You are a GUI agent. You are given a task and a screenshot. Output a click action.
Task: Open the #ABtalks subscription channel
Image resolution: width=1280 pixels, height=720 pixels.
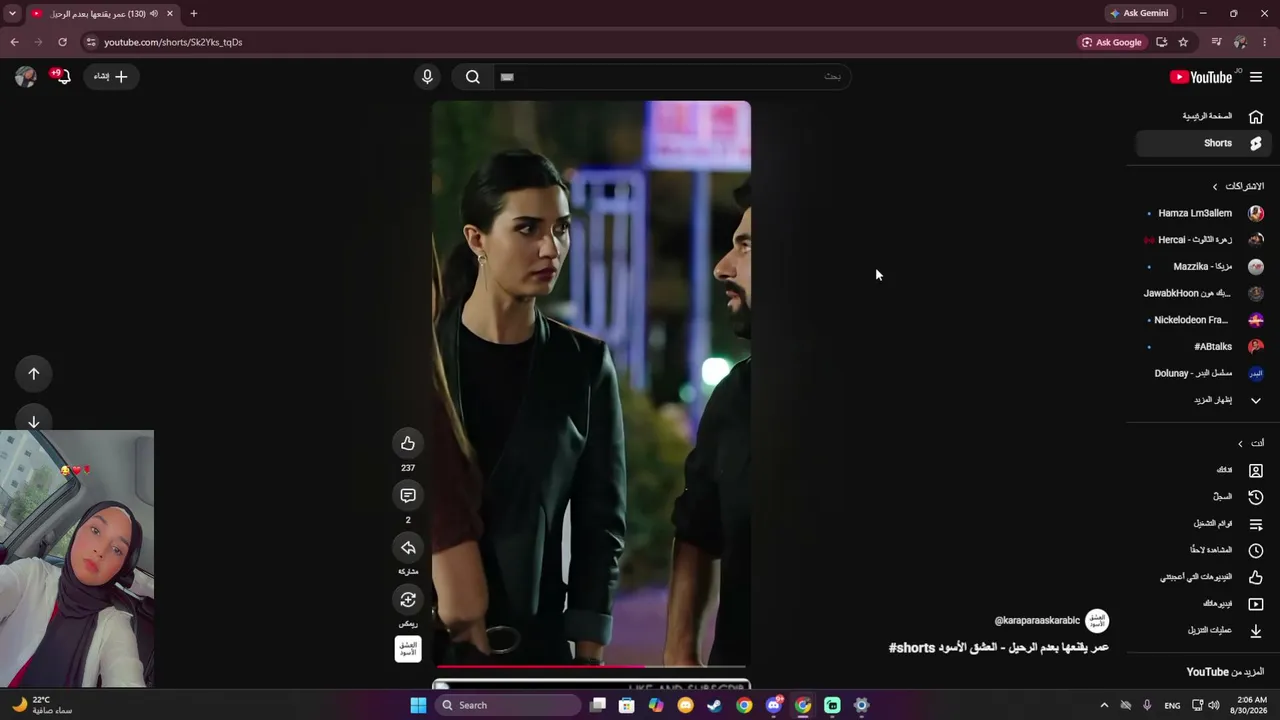1203,347
